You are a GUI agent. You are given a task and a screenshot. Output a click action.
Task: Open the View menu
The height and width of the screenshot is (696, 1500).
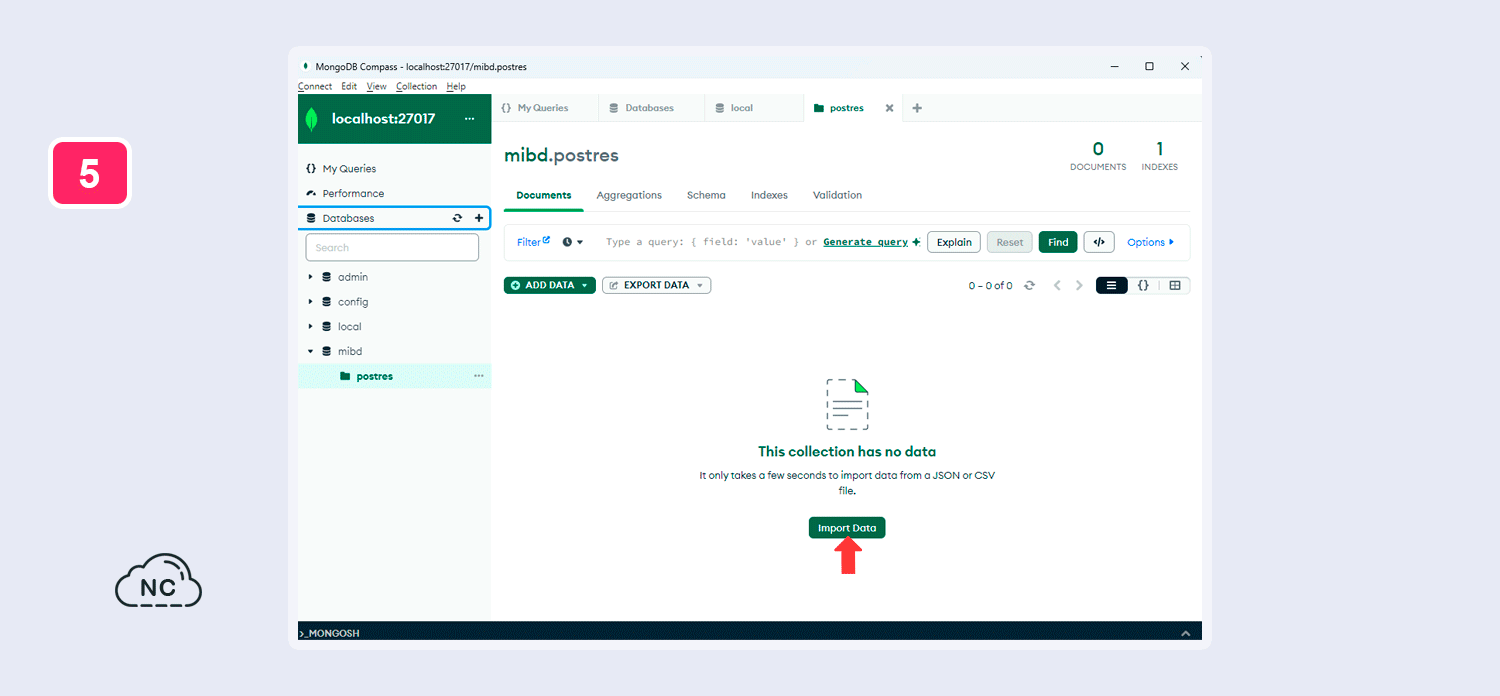click(x=376, y=87)
